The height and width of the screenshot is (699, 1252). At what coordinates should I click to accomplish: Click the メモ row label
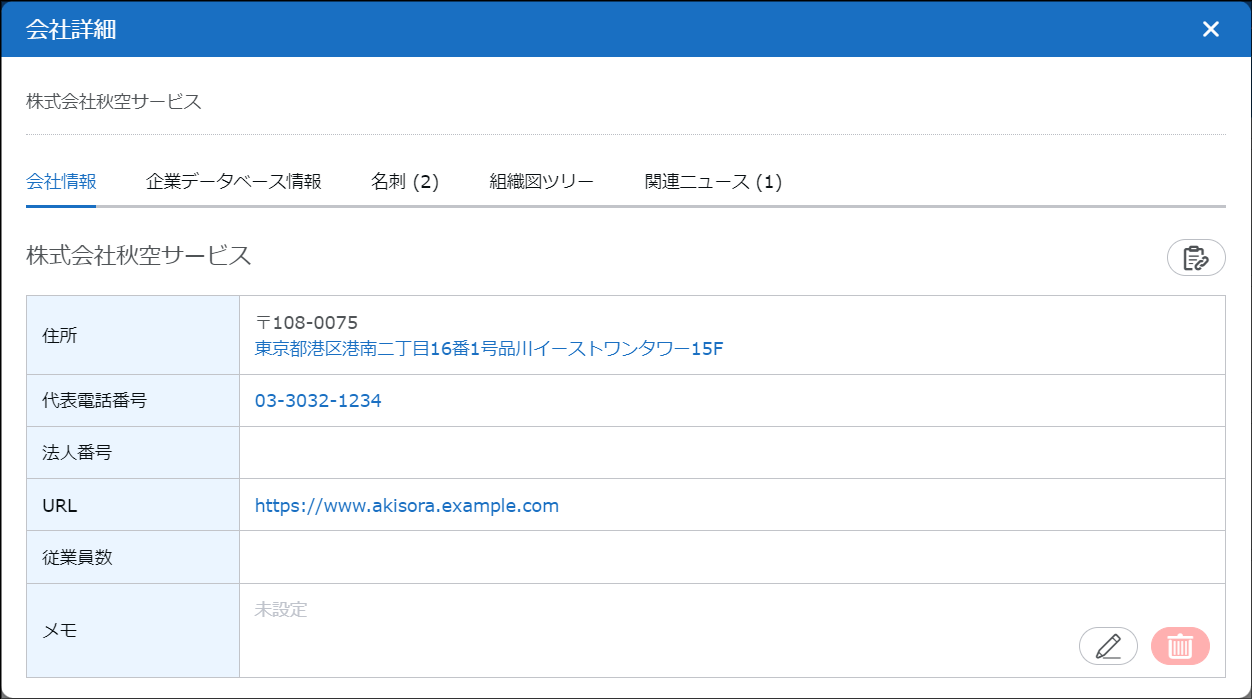[x=60, y=630]
